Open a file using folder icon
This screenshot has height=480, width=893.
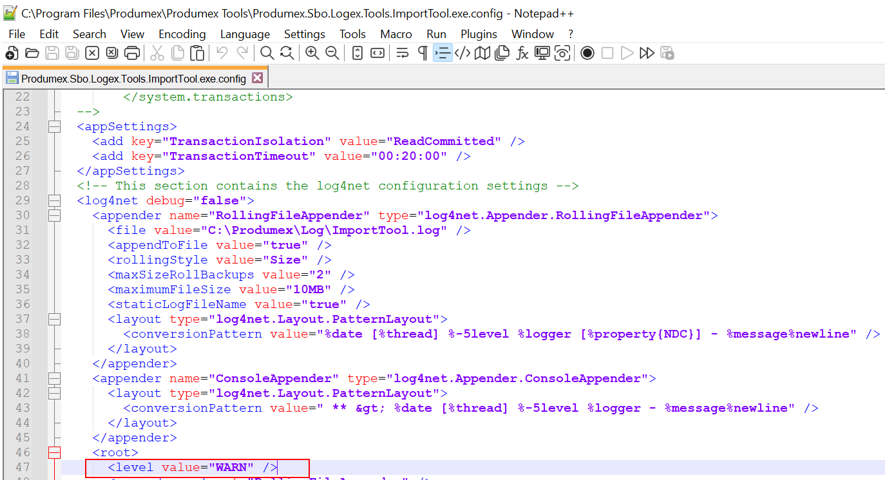coord(32,54)
